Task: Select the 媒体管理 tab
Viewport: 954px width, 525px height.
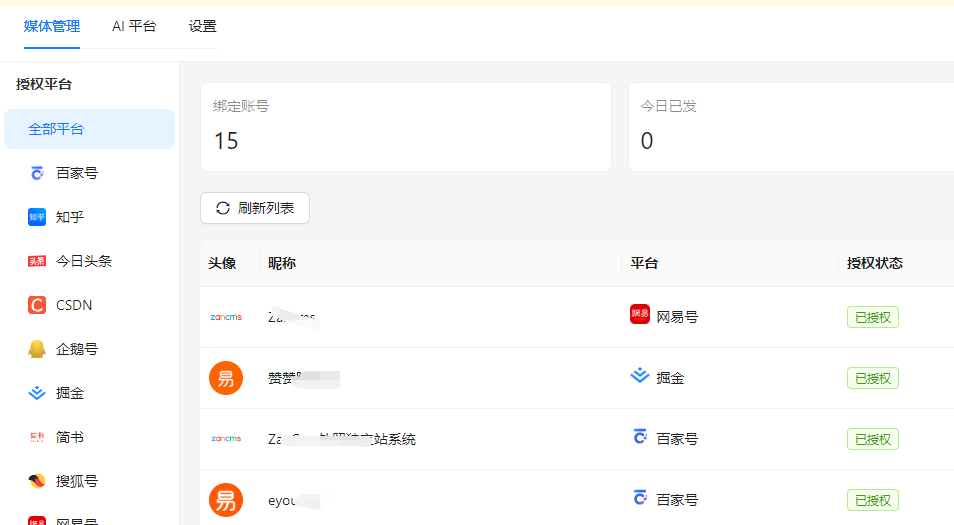Action: click(x=52, y=26)
